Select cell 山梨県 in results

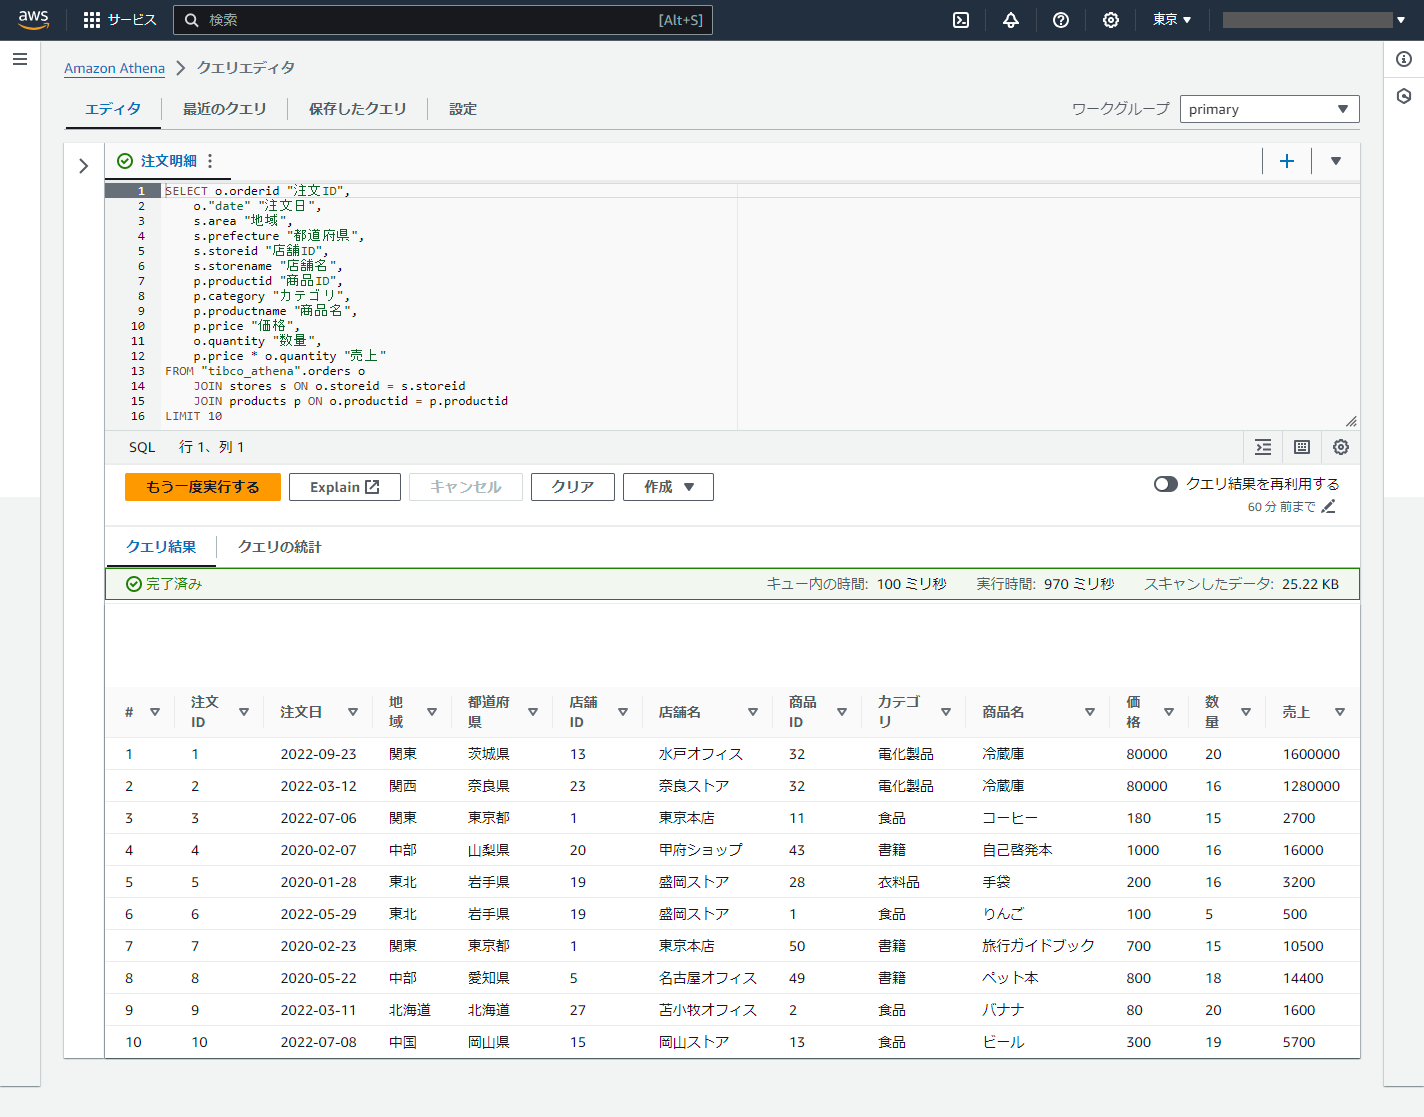coord(489,850)
